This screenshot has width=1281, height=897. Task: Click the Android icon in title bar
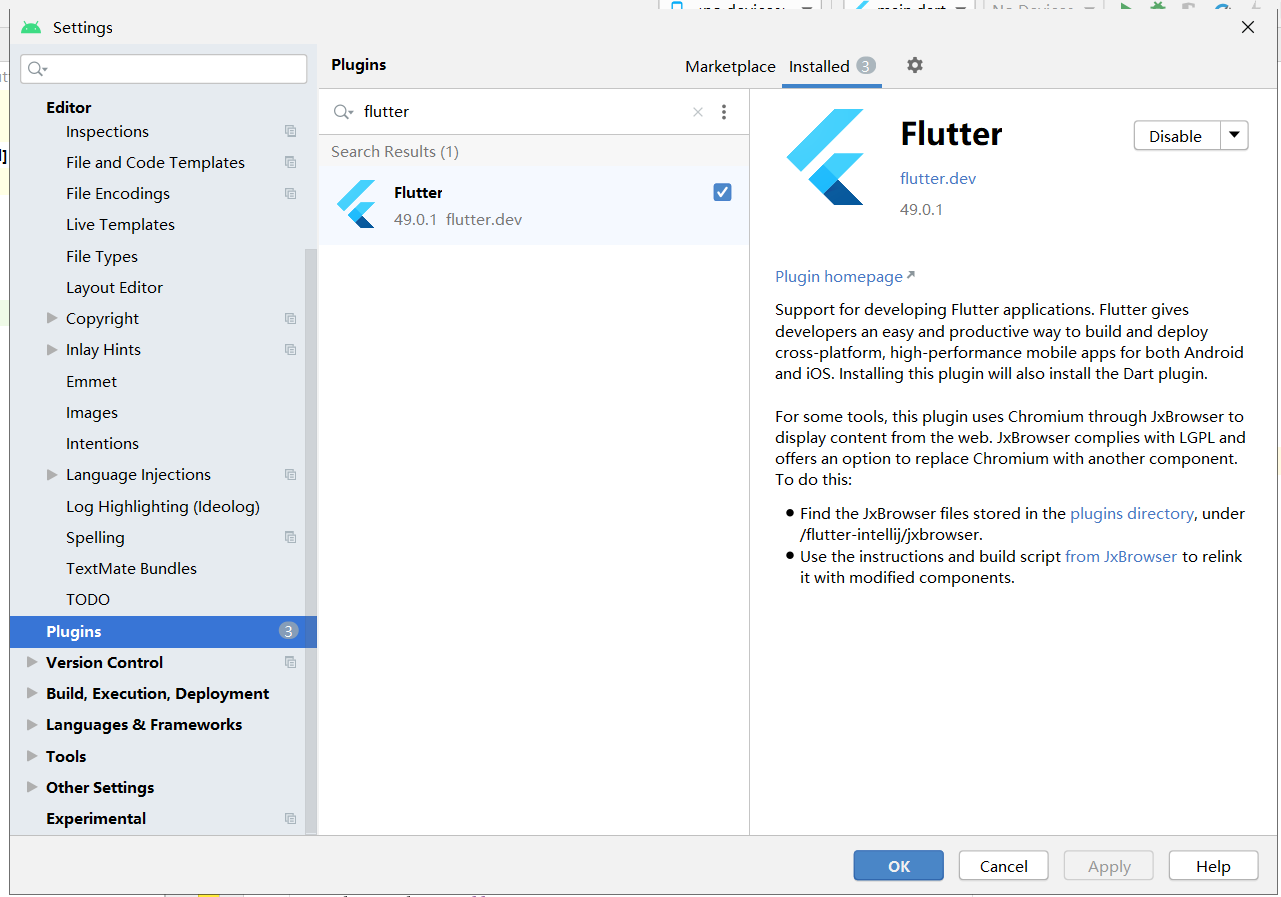point(31,27)
